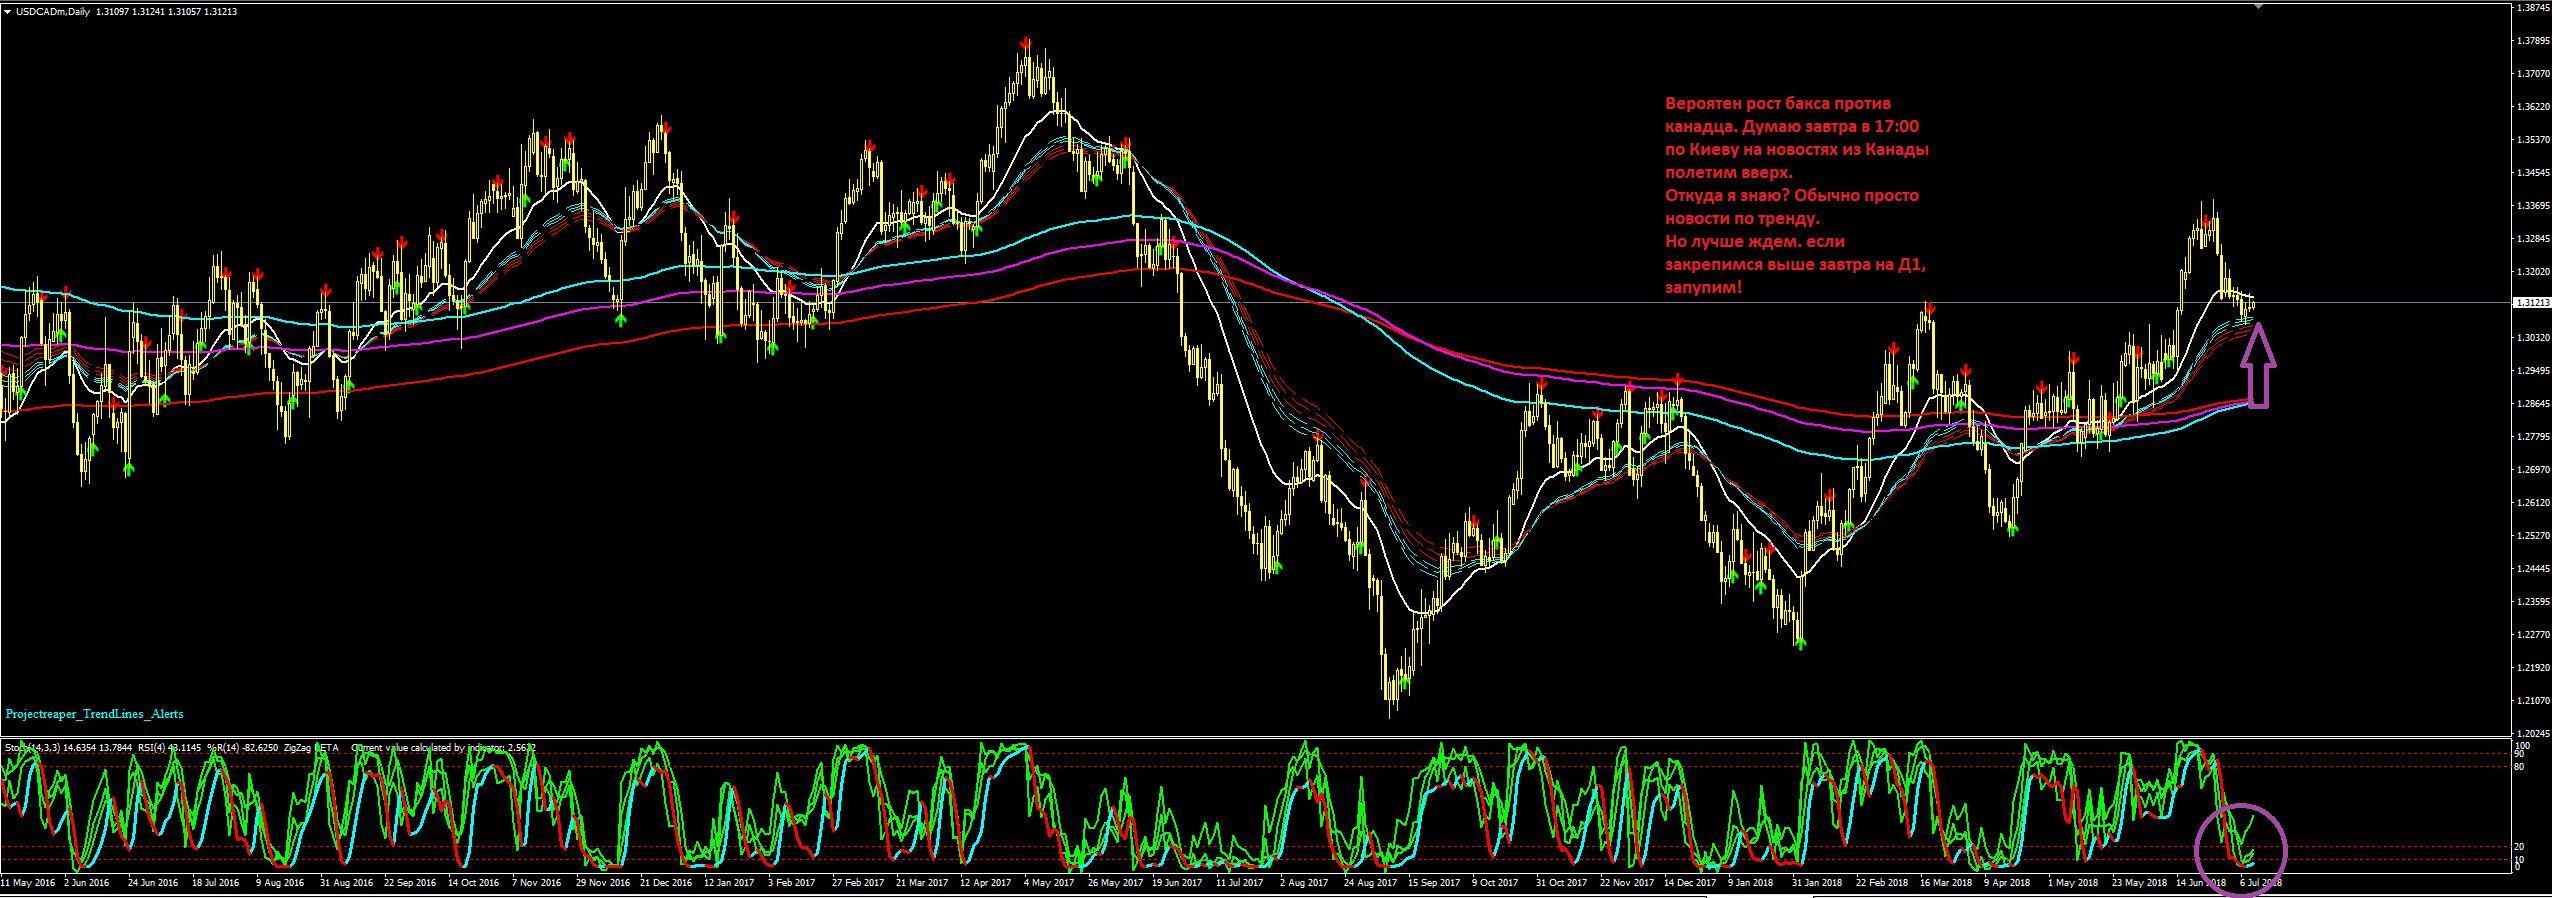Click price level 1.35370 on the scale
The width and height of the screenshot is (2552, 898).
[2532, 140]
